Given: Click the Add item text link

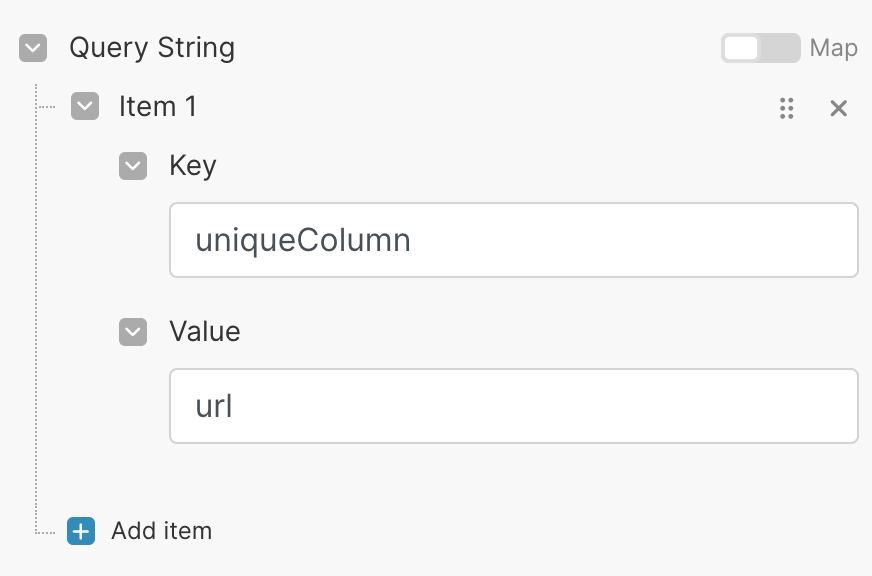Looking at the screenshot, I should pyautogui.click(x=161, y=531).
